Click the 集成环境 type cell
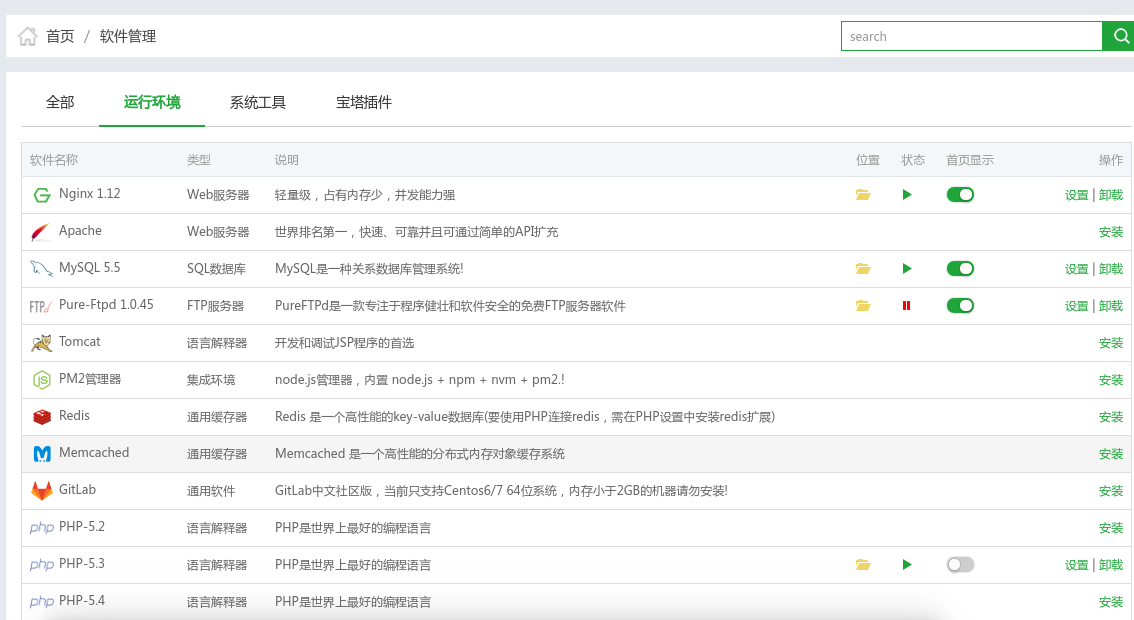The width and height of the screenshot is (1134, 620). pyautogui.click(x=211, y=380)
